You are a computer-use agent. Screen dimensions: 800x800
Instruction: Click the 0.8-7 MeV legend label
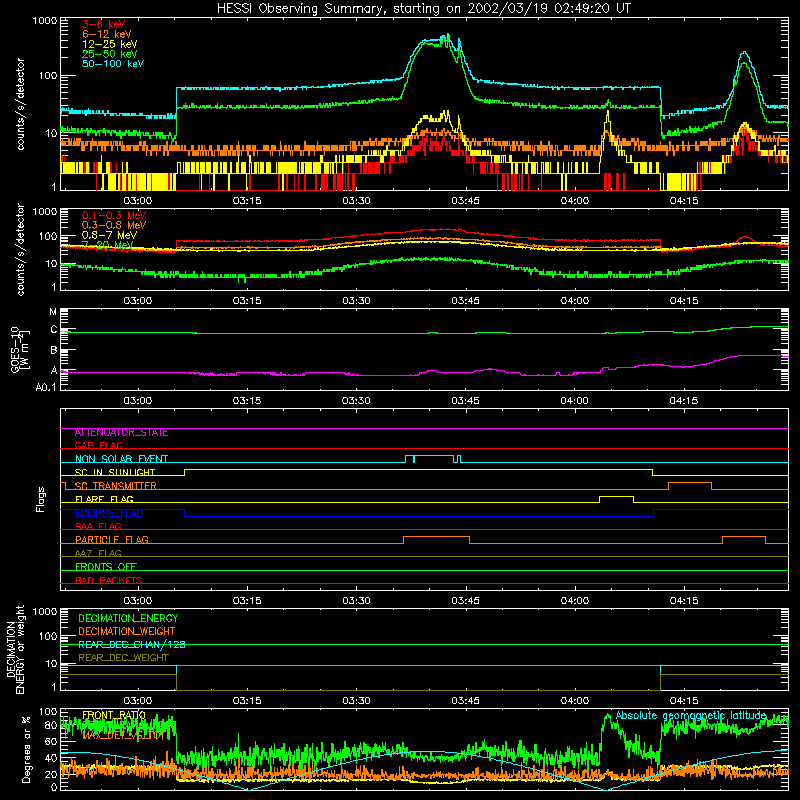(109, 235)
